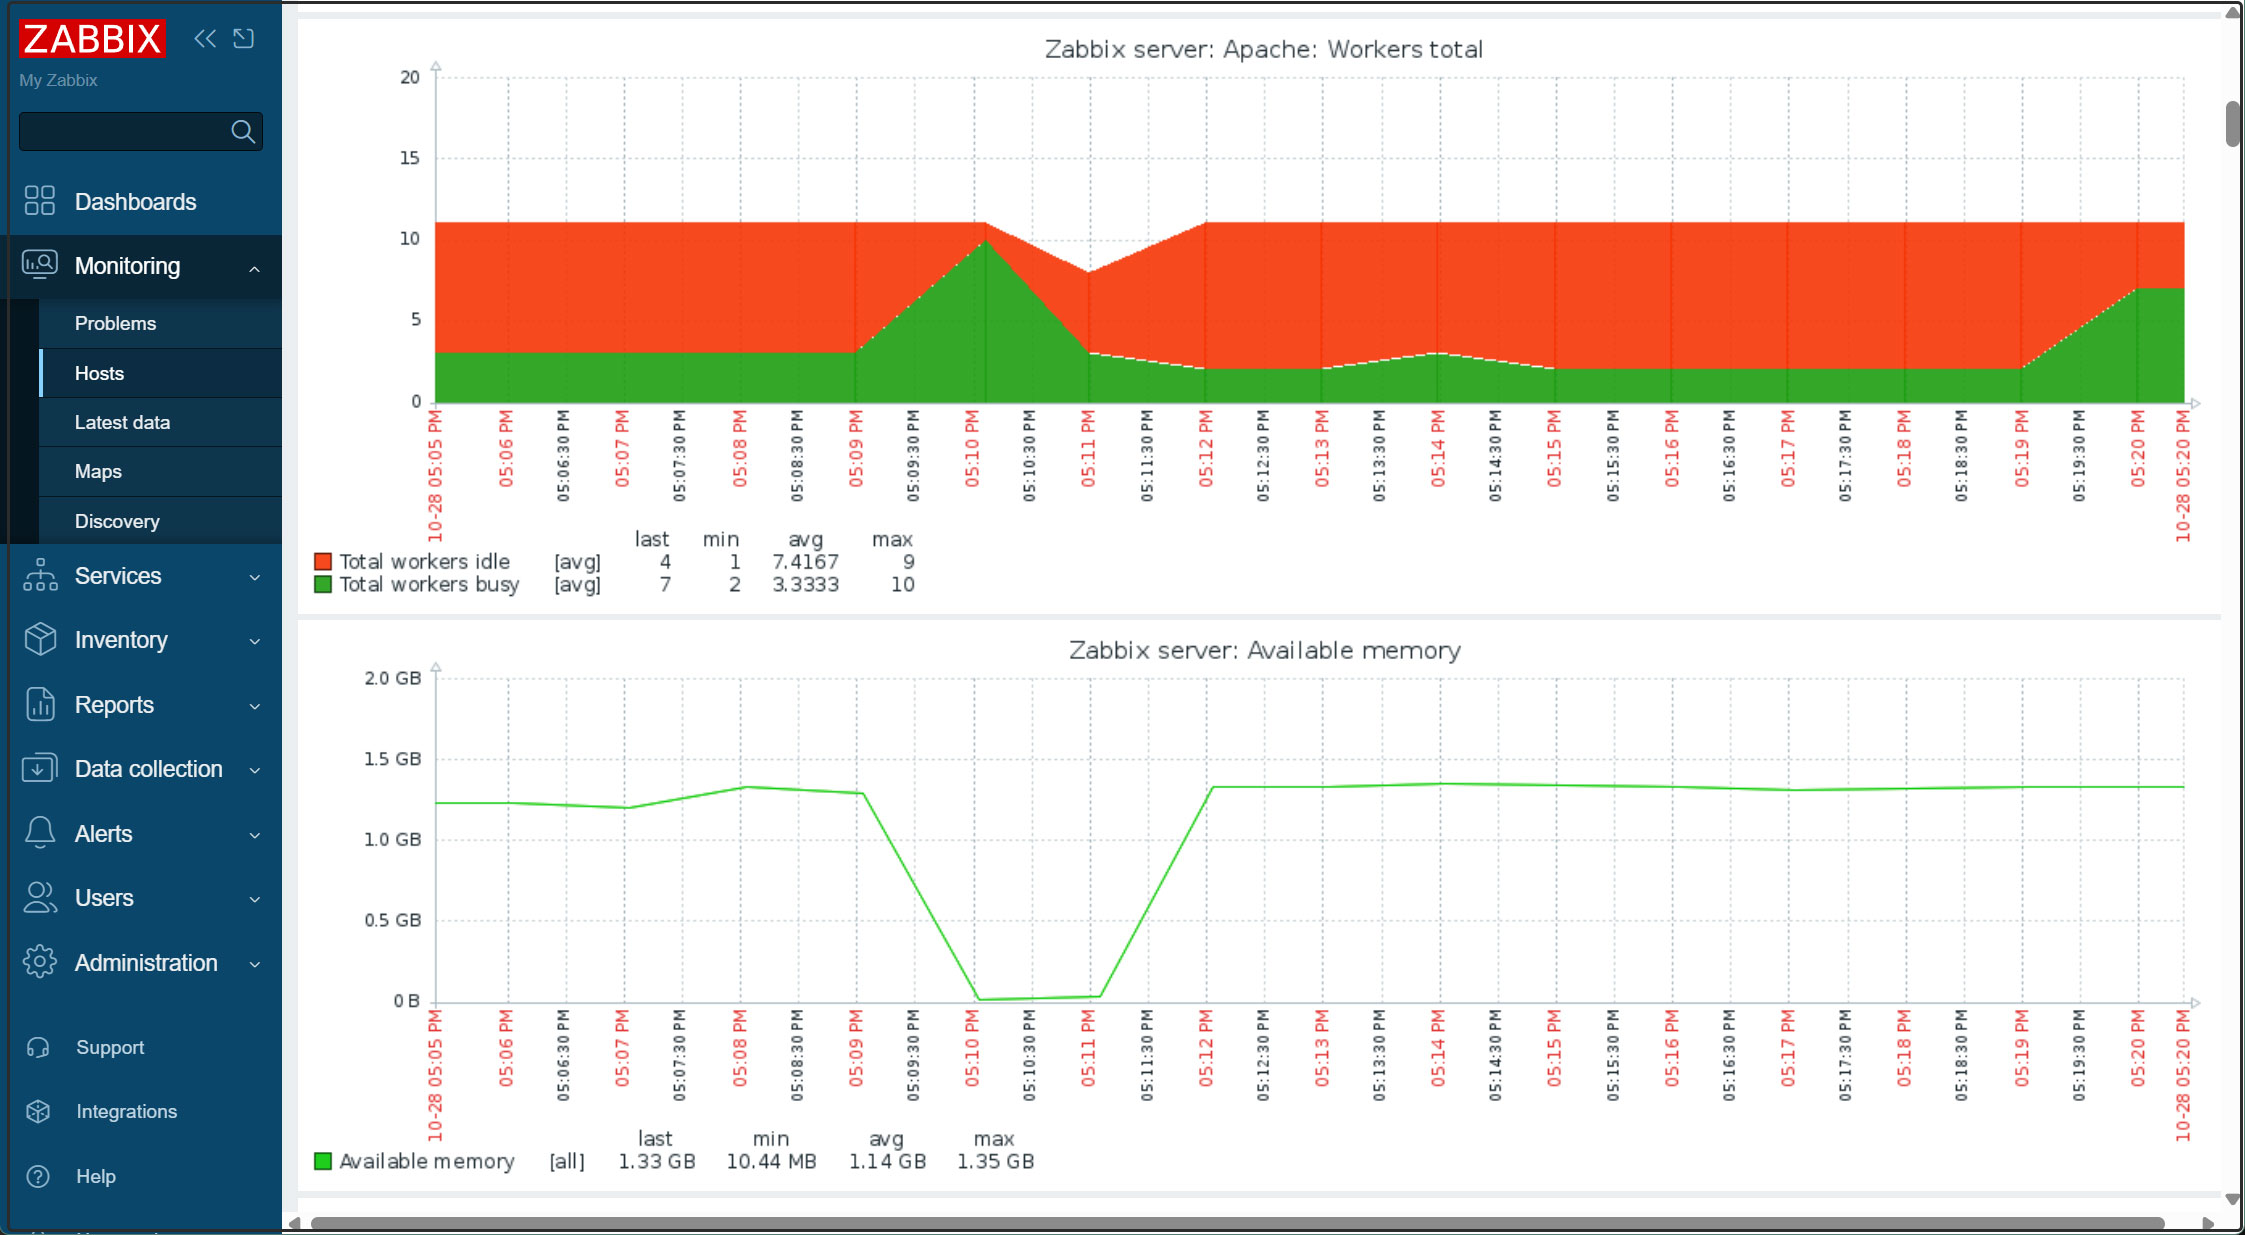The image size is (2245, 1235).
Task: Click the red Total workers idle swatch
Action: tap(323, 561)
